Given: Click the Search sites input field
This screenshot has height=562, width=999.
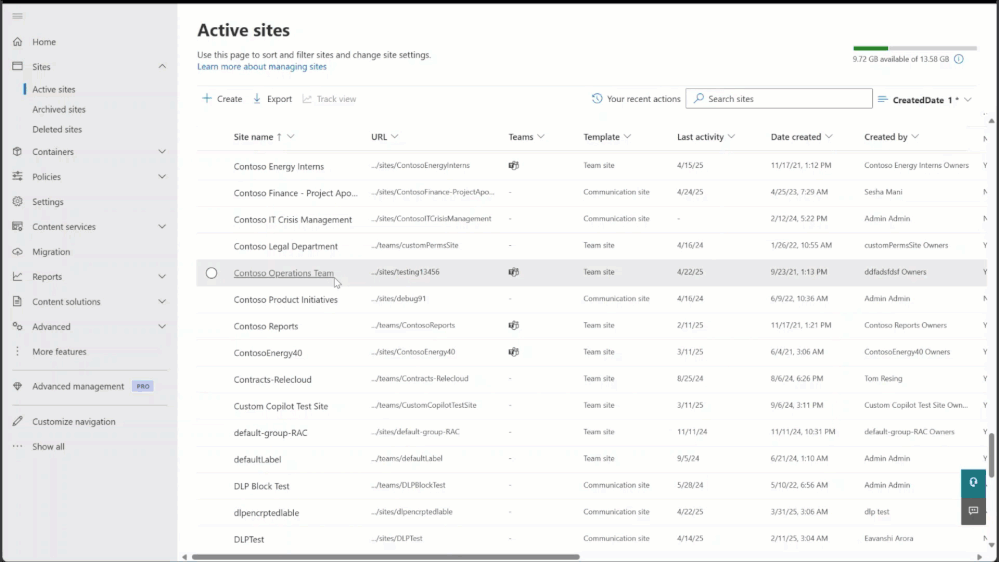Looking at the screenshot, I should pos(779,99).
